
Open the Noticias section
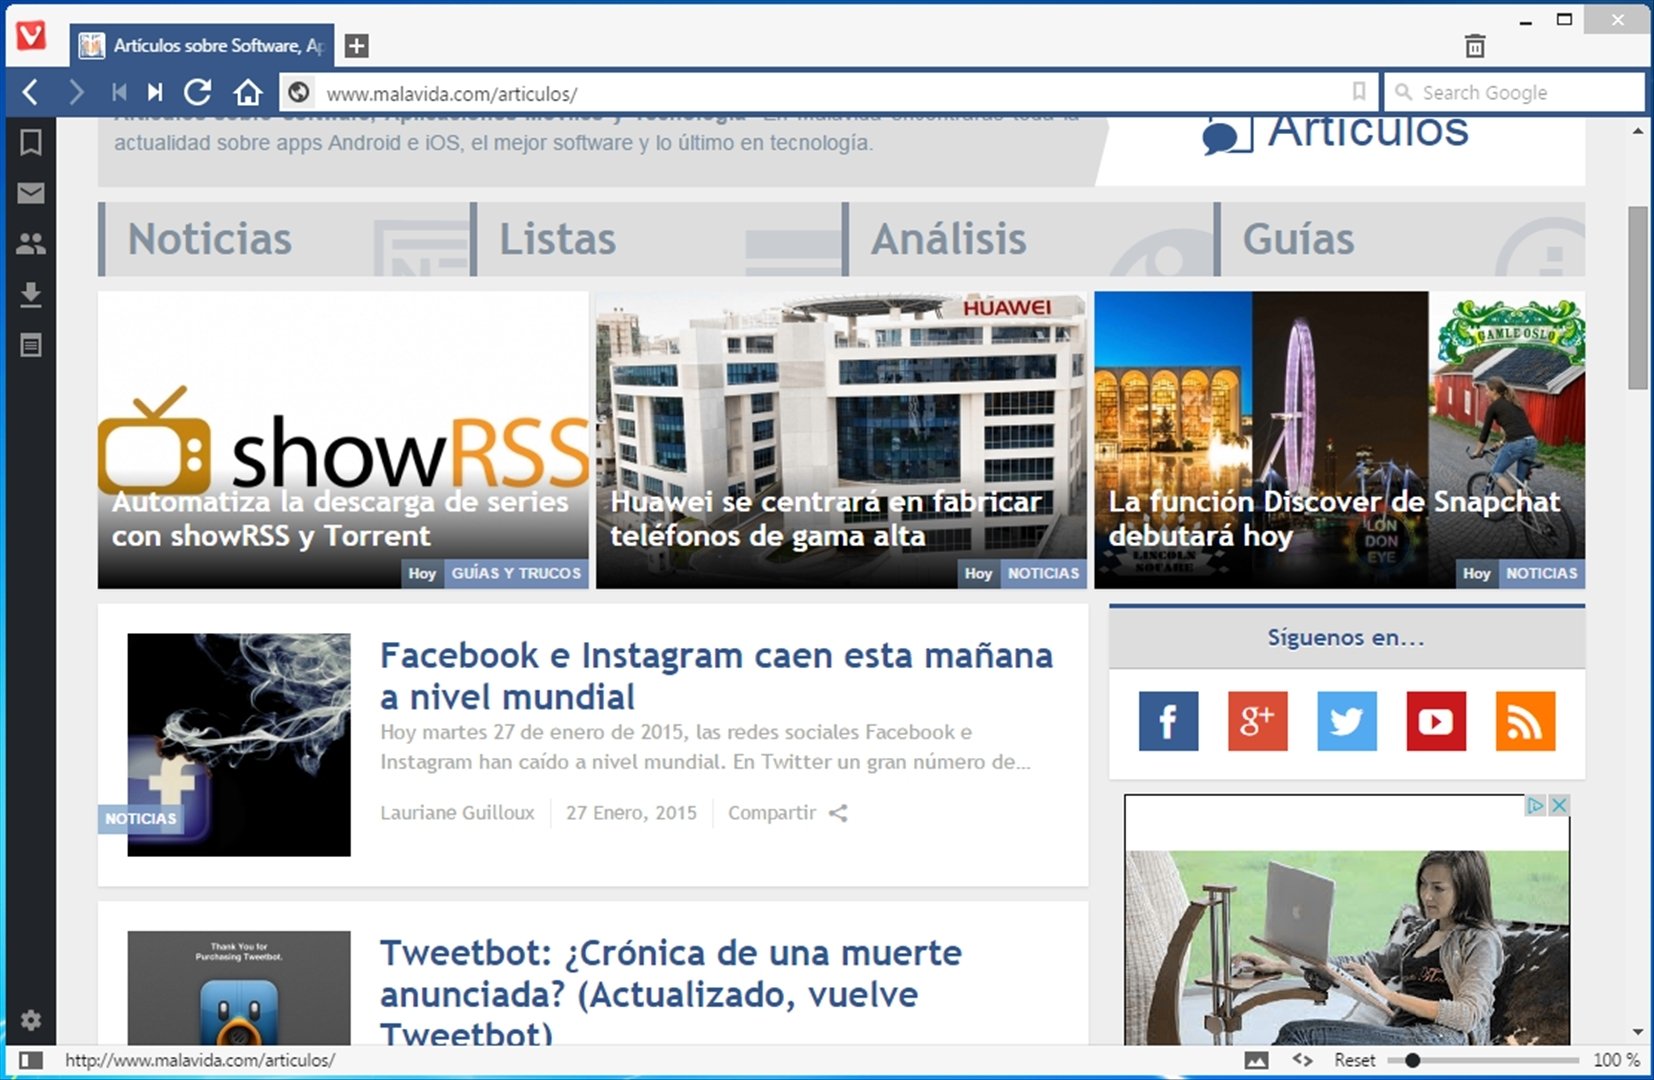(x=284, y=239)
